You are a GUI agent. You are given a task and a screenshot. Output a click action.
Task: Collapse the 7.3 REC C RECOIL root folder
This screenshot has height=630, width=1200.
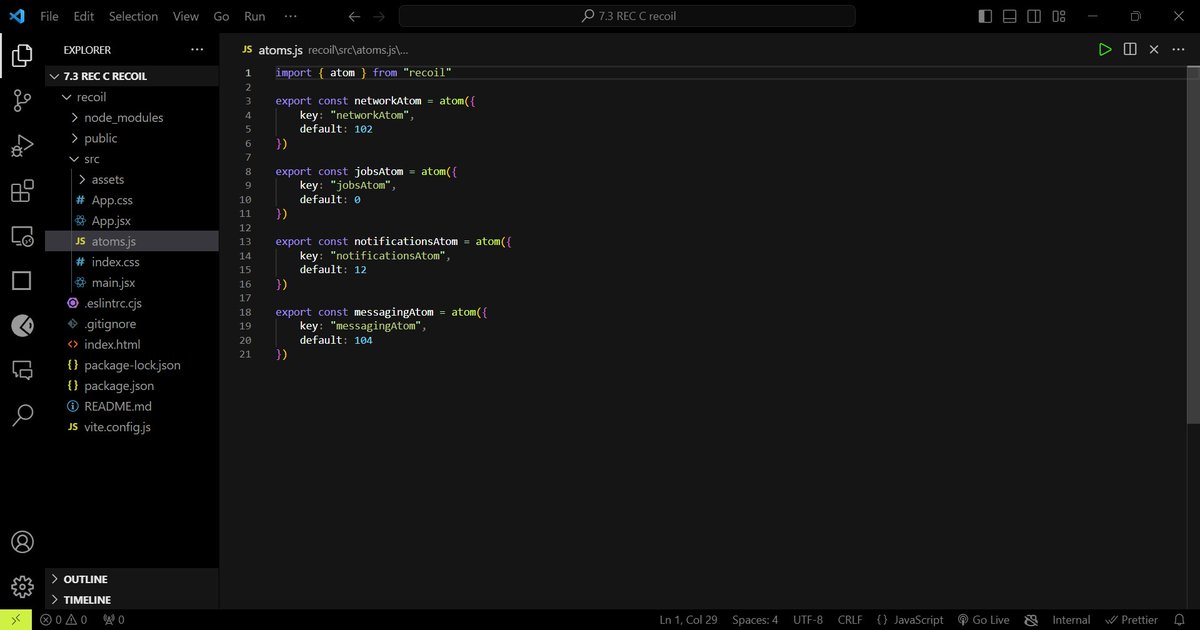[x=132, y=76]
